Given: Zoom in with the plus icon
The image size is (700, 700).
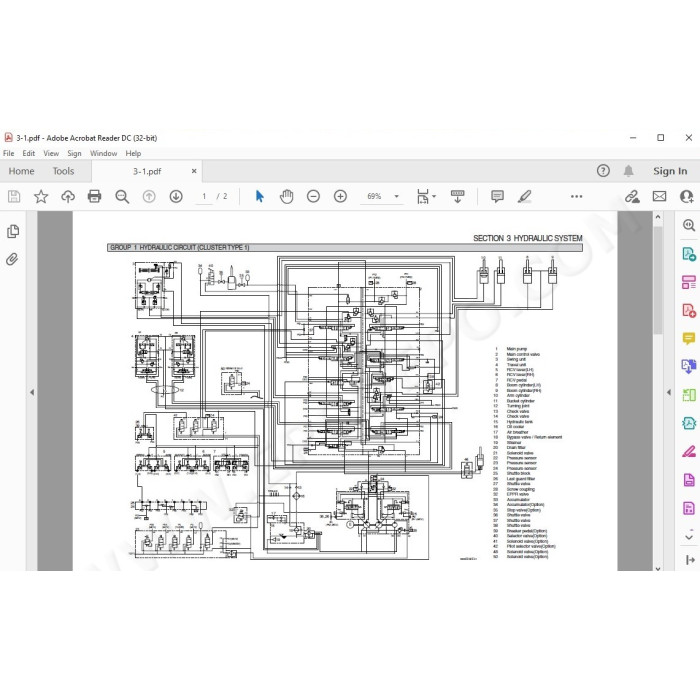Looking at the screenshot, I should [x=340, y=196].
